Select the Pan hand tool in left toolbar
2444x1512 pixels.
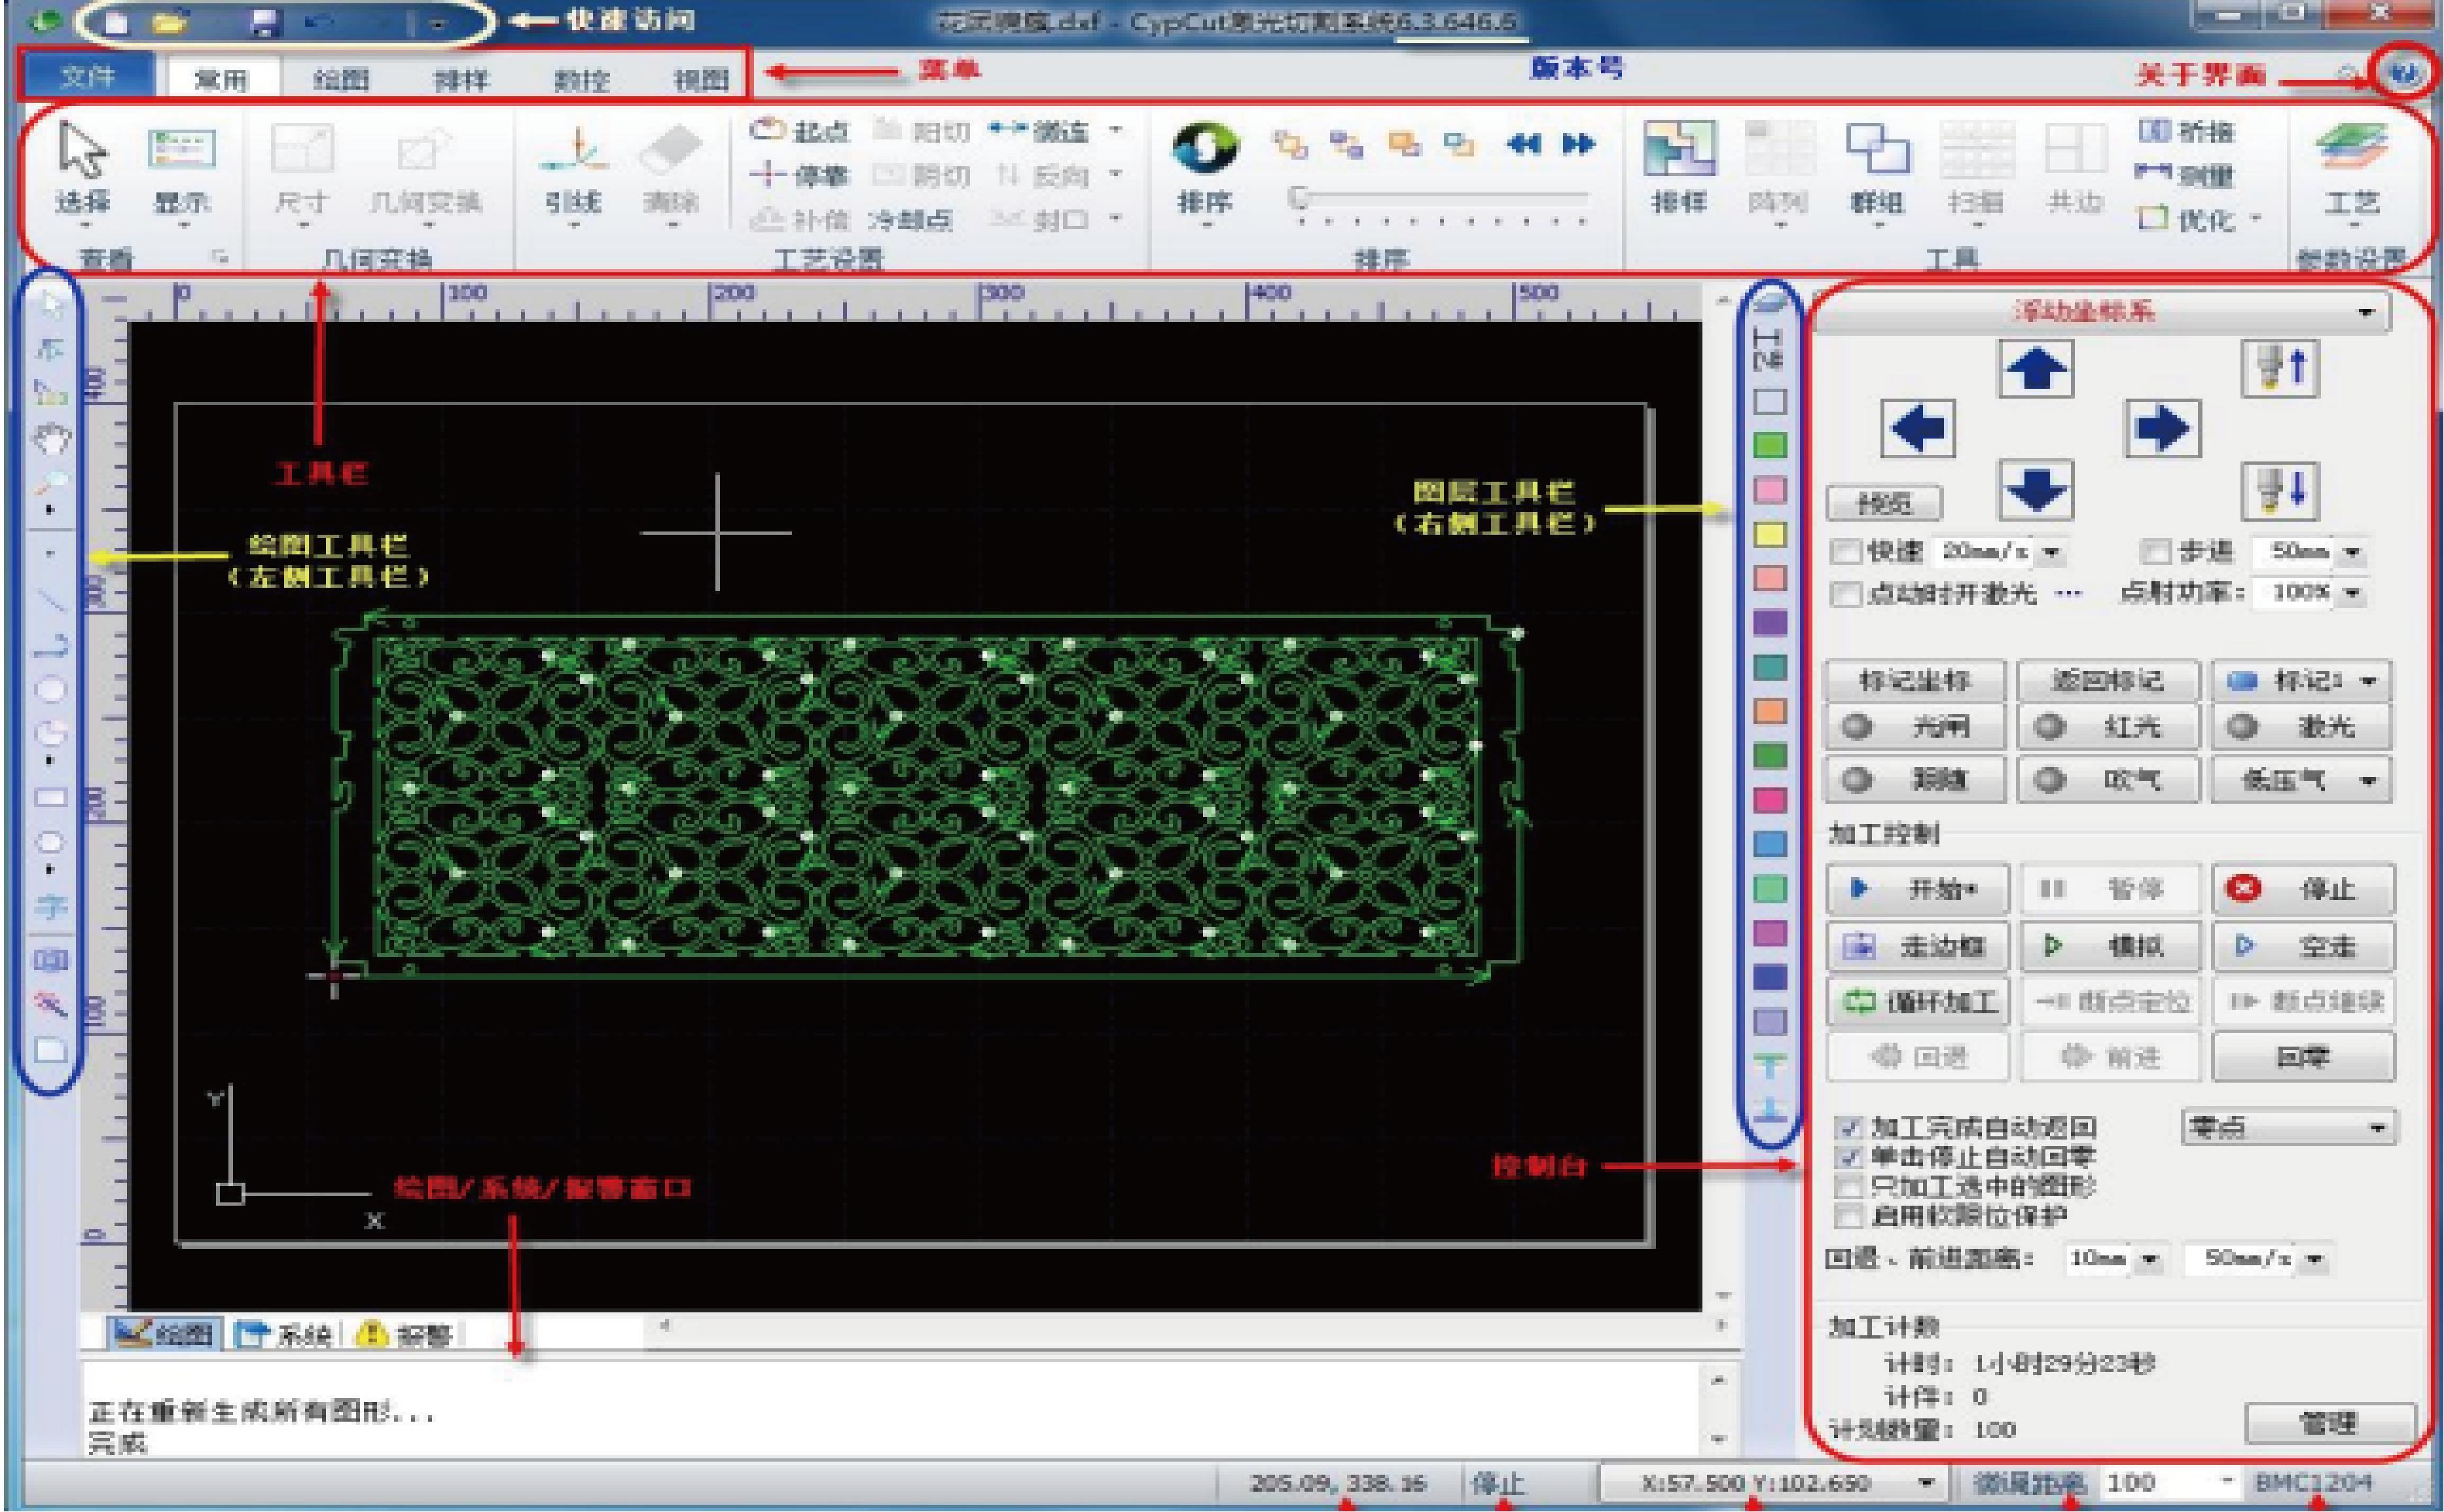(51, 437)
